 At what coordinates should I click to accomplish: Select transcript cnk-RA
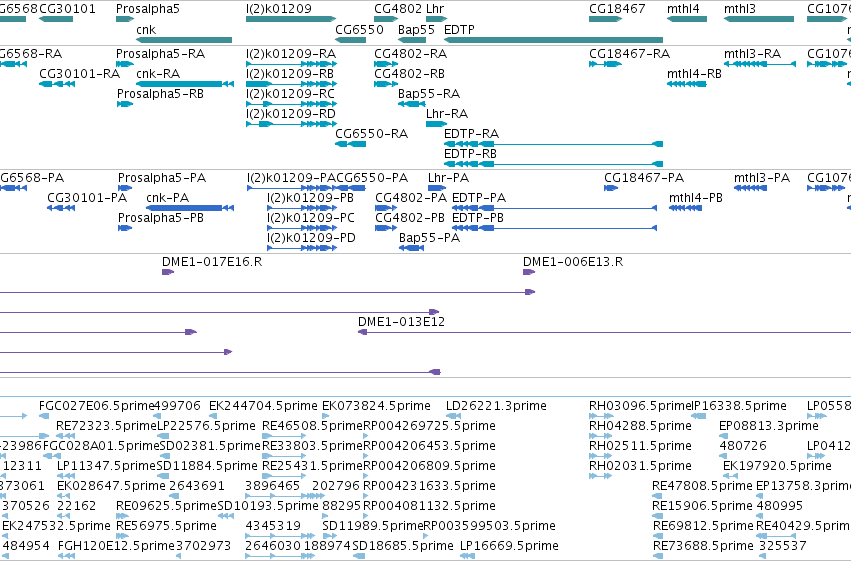(158, 74)
